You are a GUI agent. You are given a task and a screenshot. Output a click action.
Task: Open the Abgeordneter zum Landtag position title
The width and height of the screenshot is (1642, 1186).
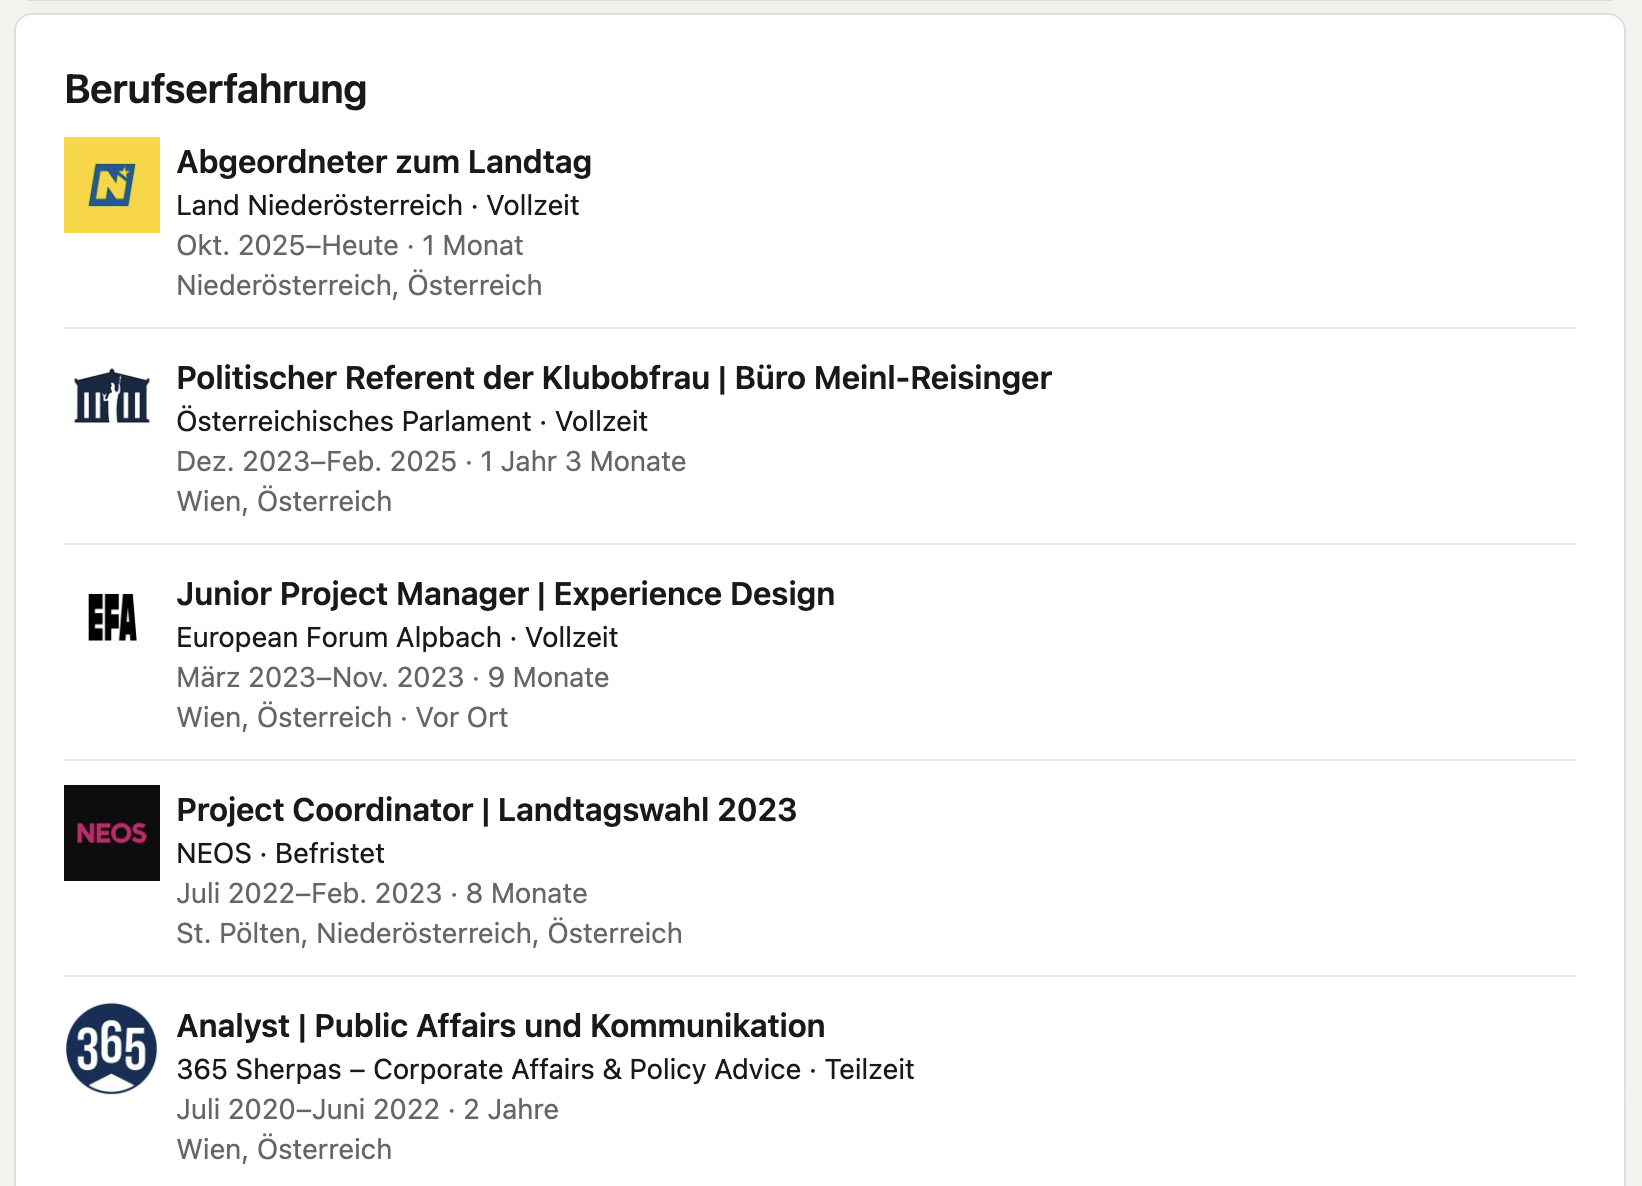384,162
